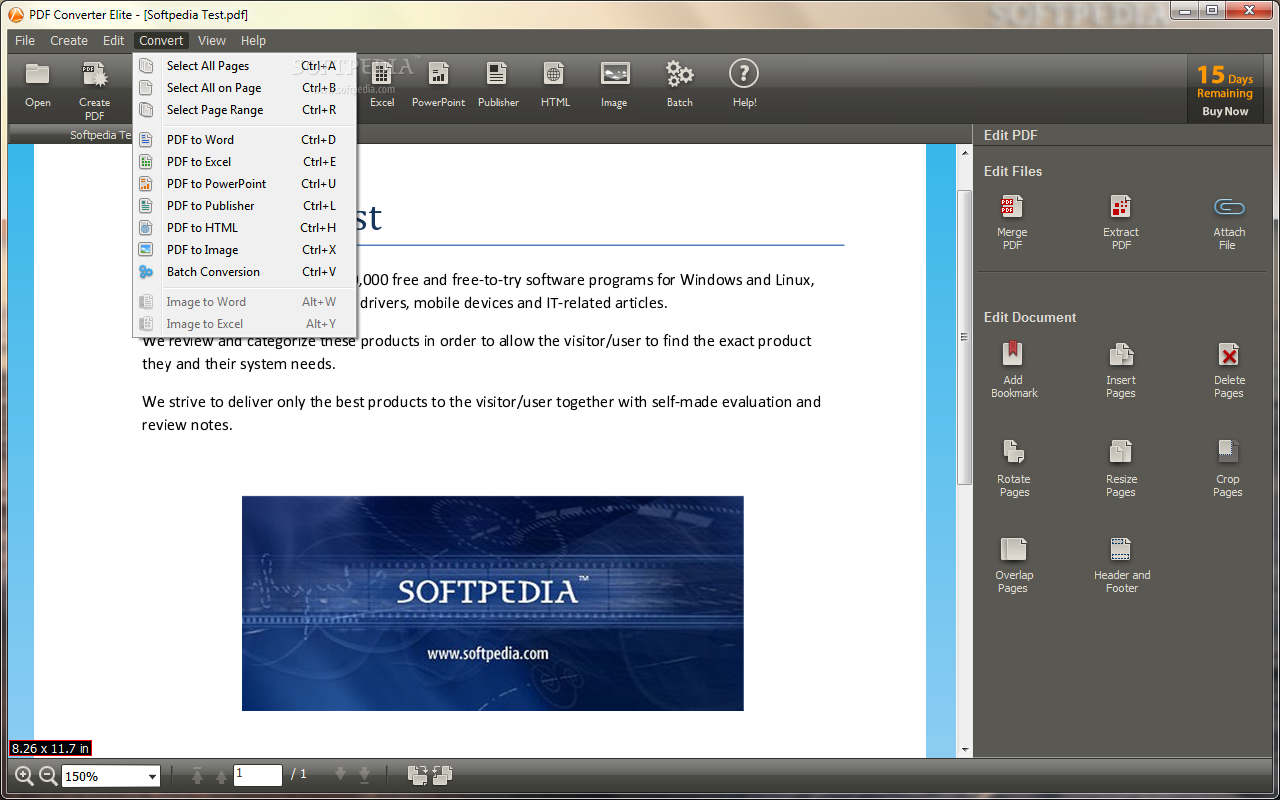Image resolution: width=1280 pixels, height=800 pixels.
Task: Select PDF to Image in the Convert menu
Action: click(x=245, y=250)
